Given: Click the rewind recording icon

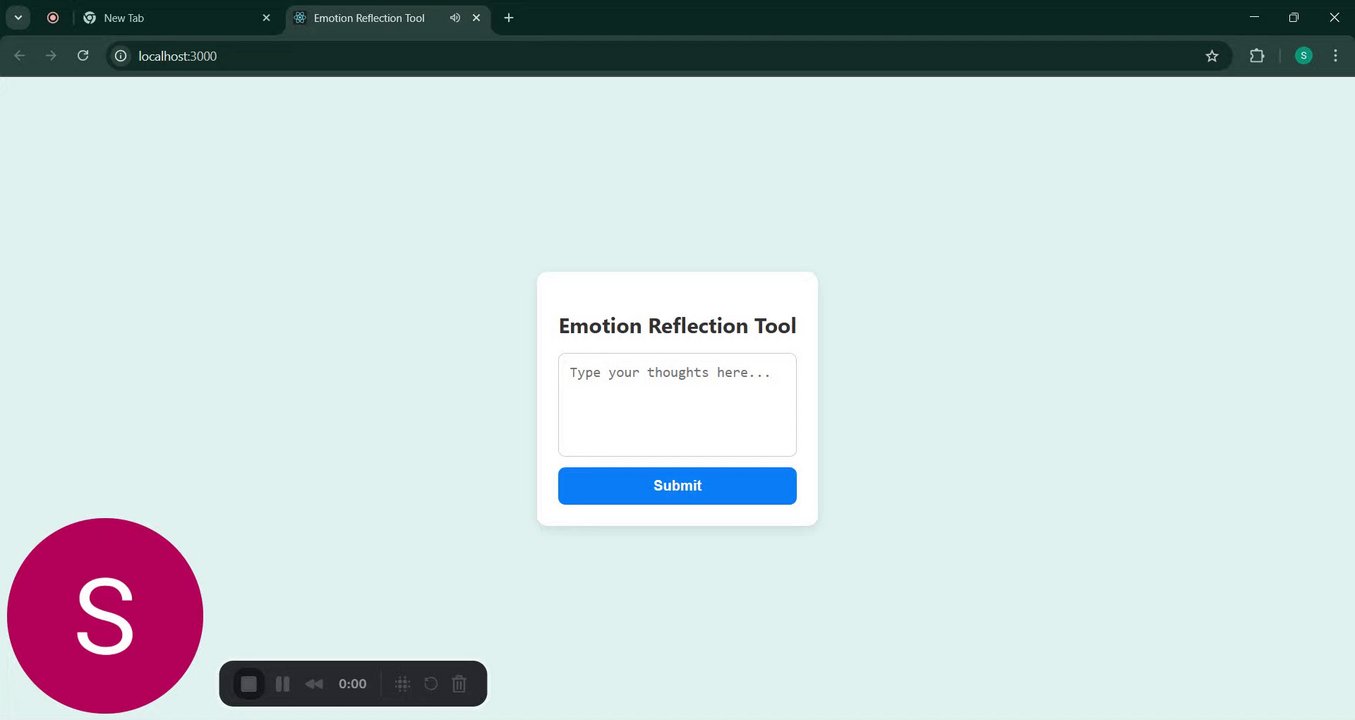Looking at the screenshot, I should pos(314,684).
